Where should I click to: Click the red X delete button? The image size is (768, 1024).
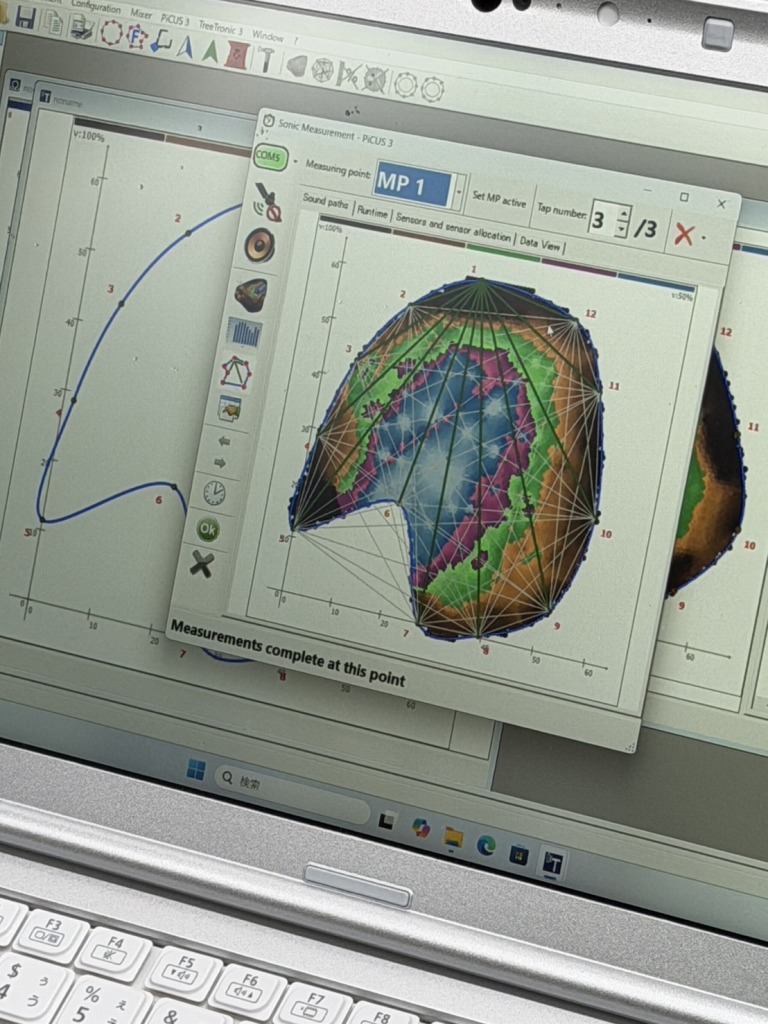(x=683, y=234)
